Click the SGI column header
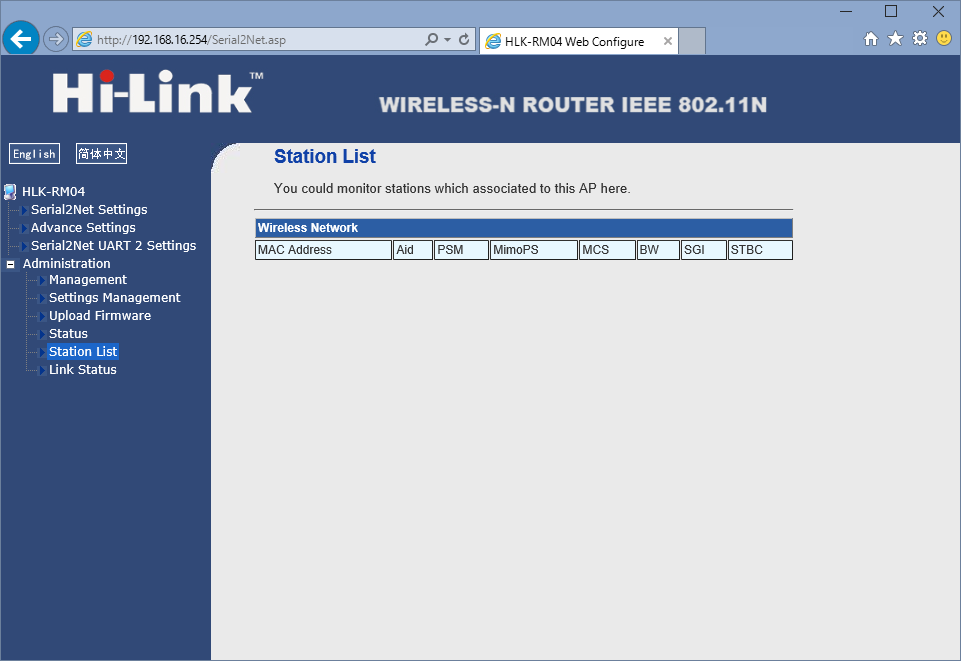The image size is (961, 661). point(704,250)
